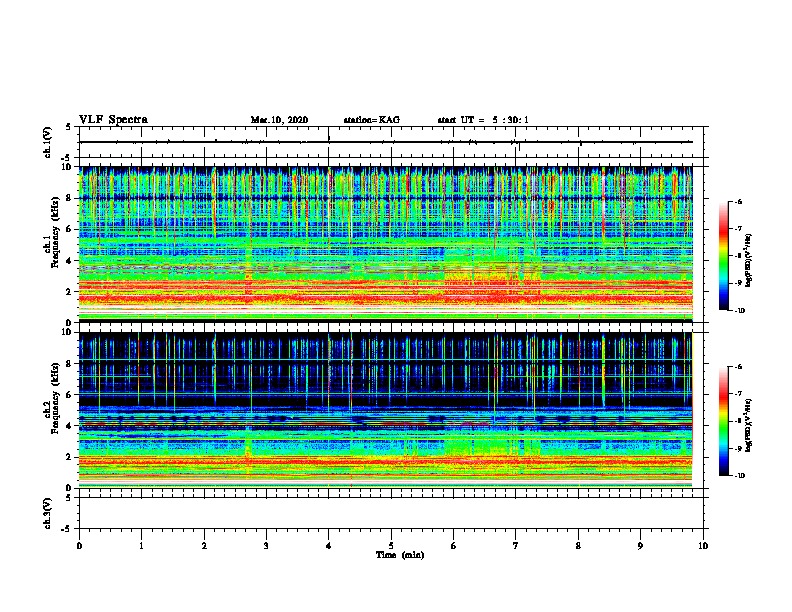Click the time axis tick label "1"
The image size is (792, 612).
point(141,546)
